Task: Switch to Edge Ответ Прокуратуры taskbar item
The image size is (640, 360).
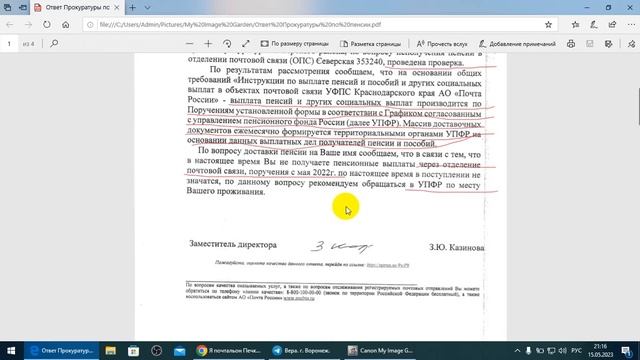Action: [62, 351]
